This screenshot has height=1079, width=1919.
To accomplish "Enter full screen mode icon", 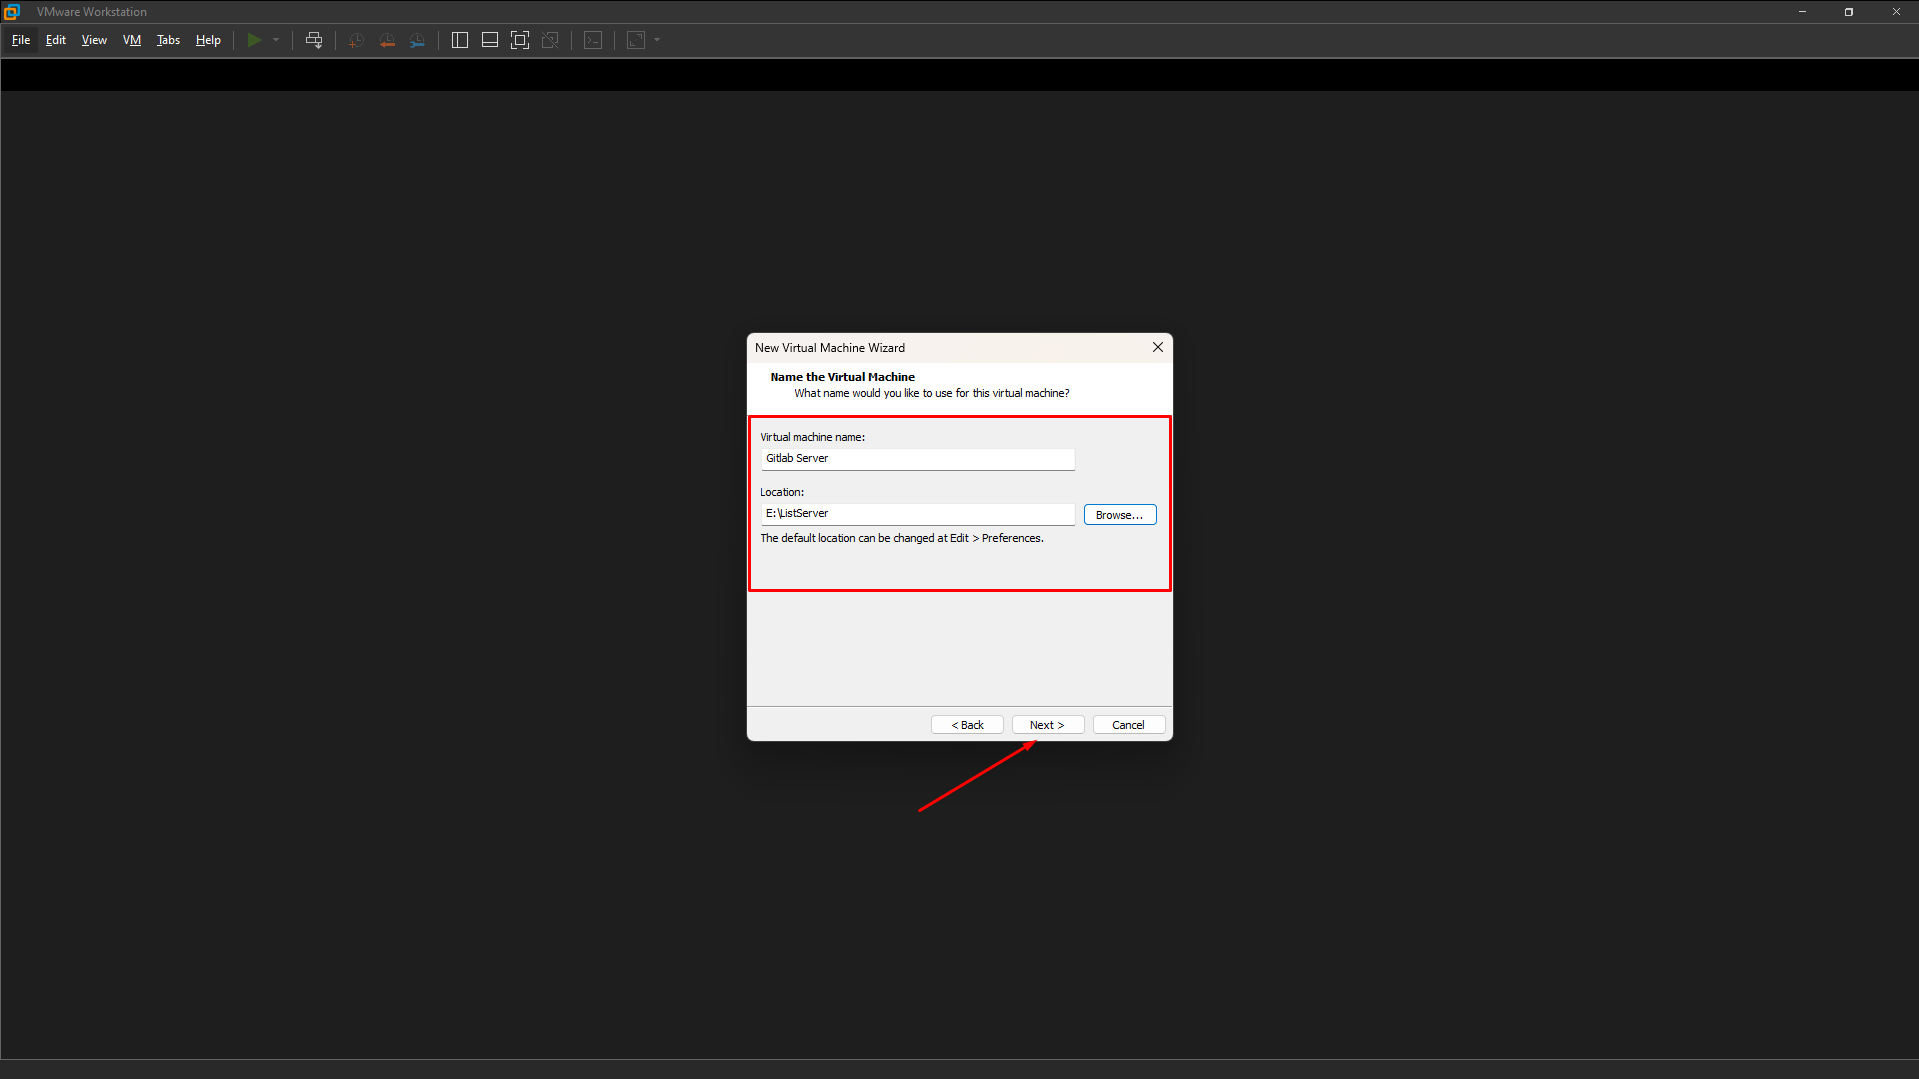I will tap(520, 40).
